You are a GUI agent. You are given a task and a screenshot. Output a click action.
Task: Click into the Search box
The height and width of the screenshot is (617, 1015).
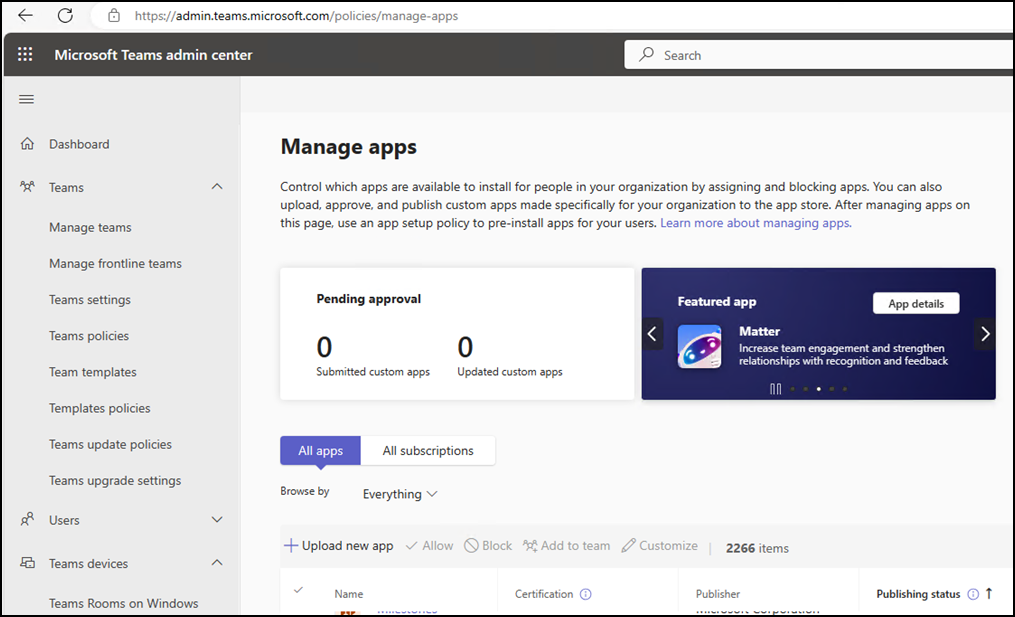819,55
